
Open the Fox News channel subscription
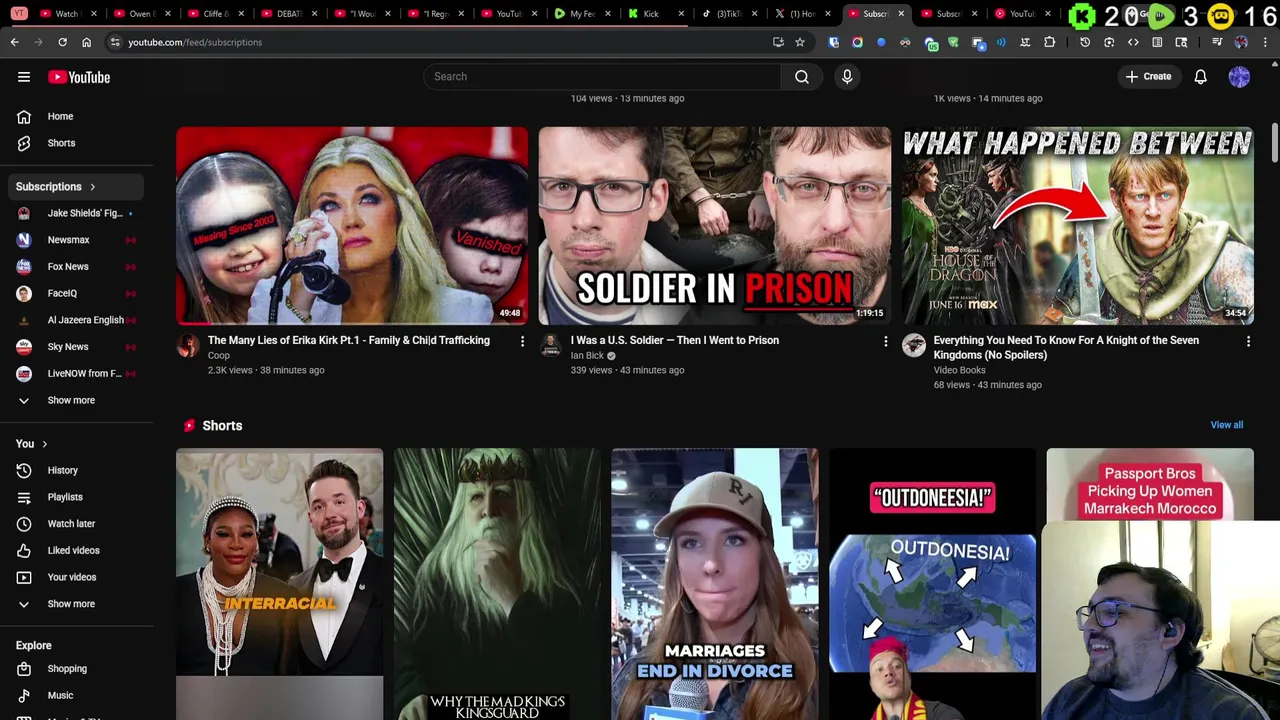76,267
